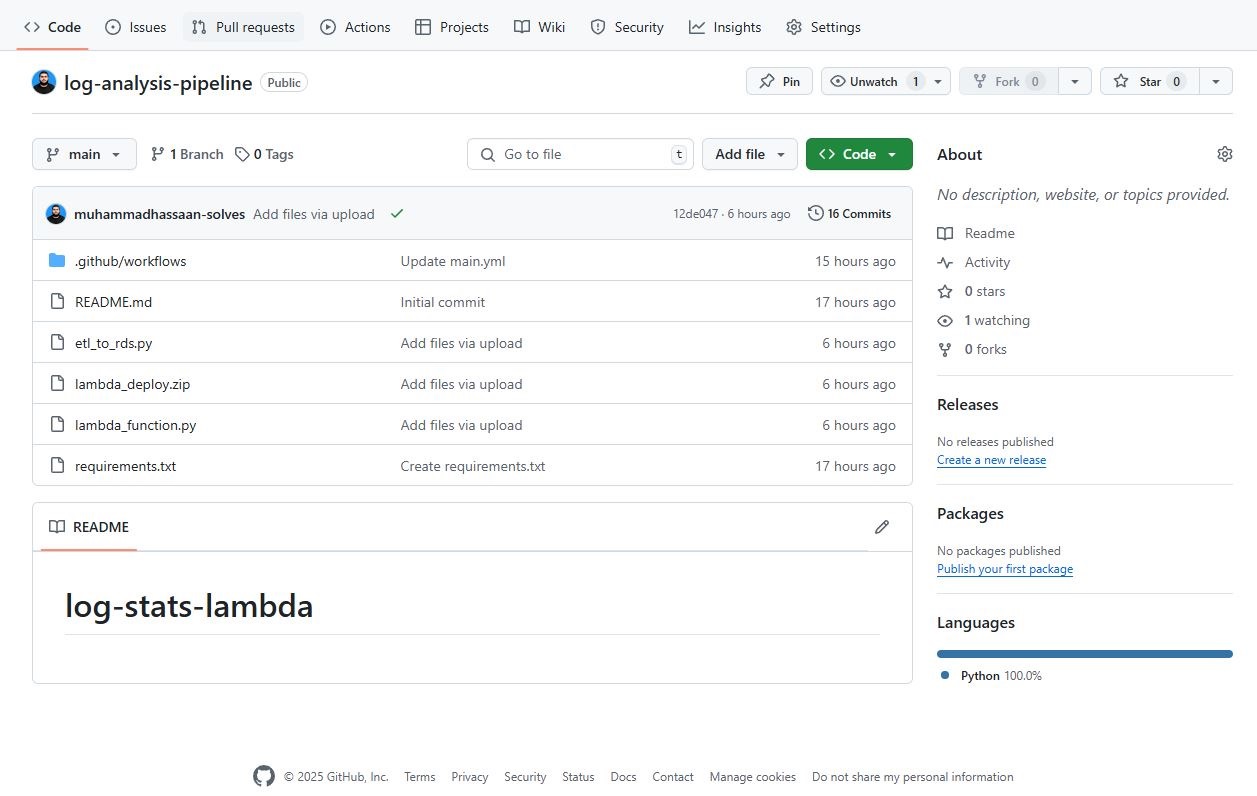Click the file icon beside README.md

(57, 302)
